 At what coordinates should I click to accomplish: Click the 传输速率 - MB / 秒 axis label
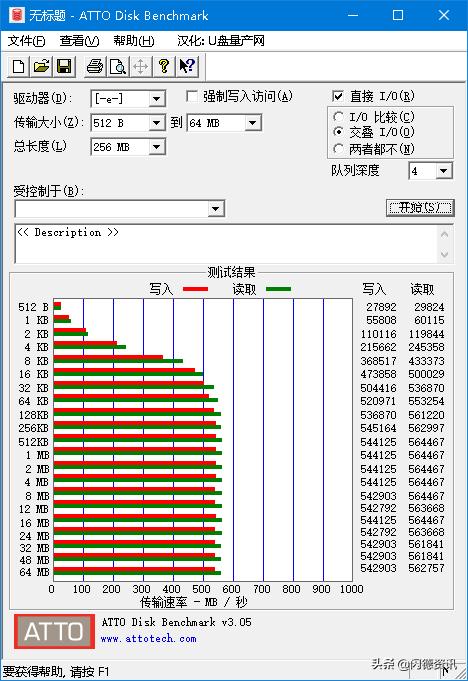(194, 602)
